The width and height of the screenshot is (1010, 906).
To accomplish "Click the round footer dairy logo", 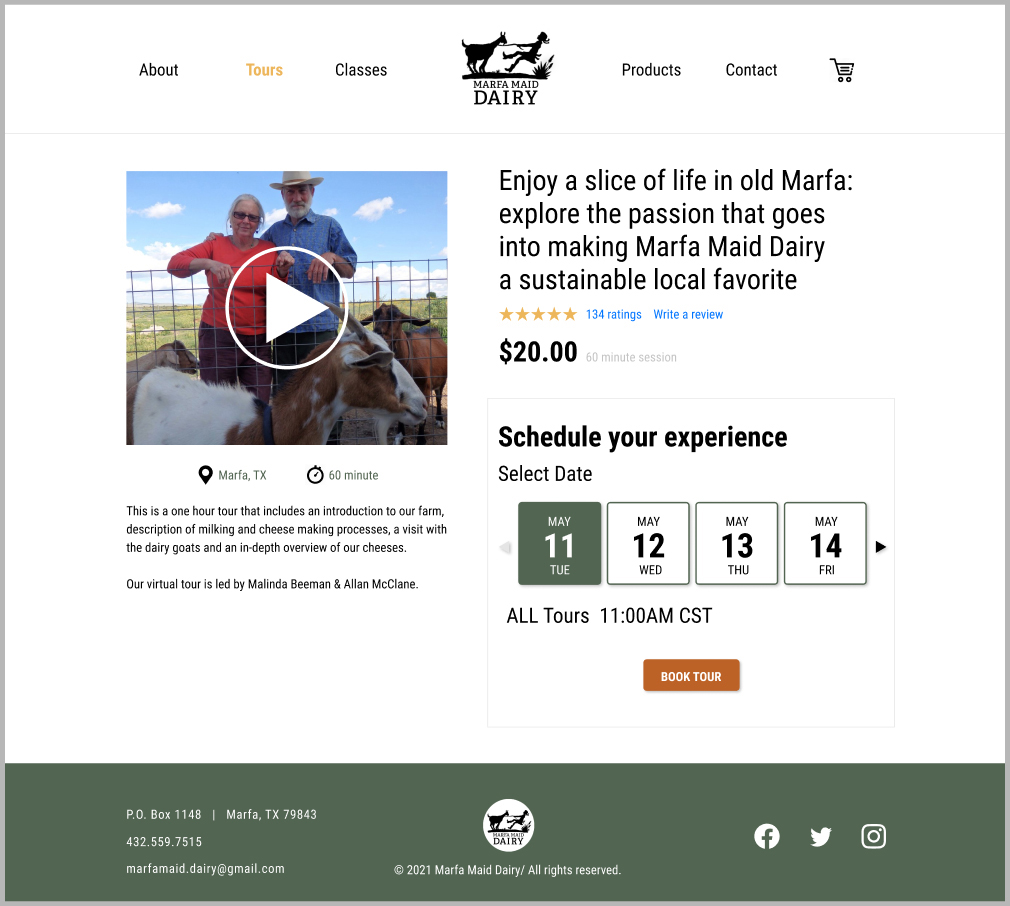I will [508, 825].
